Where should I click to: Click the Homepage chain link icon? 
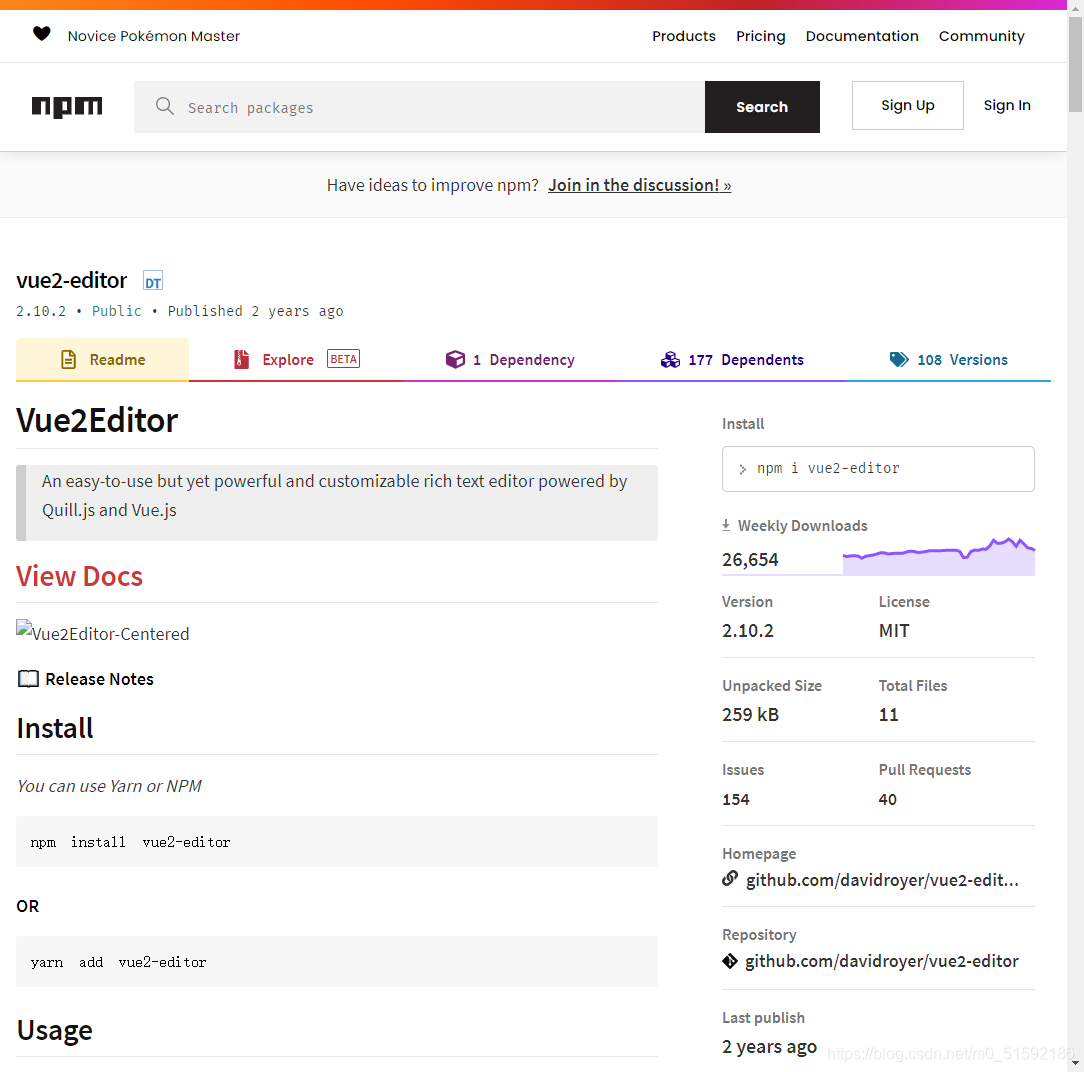pos(730,878)
